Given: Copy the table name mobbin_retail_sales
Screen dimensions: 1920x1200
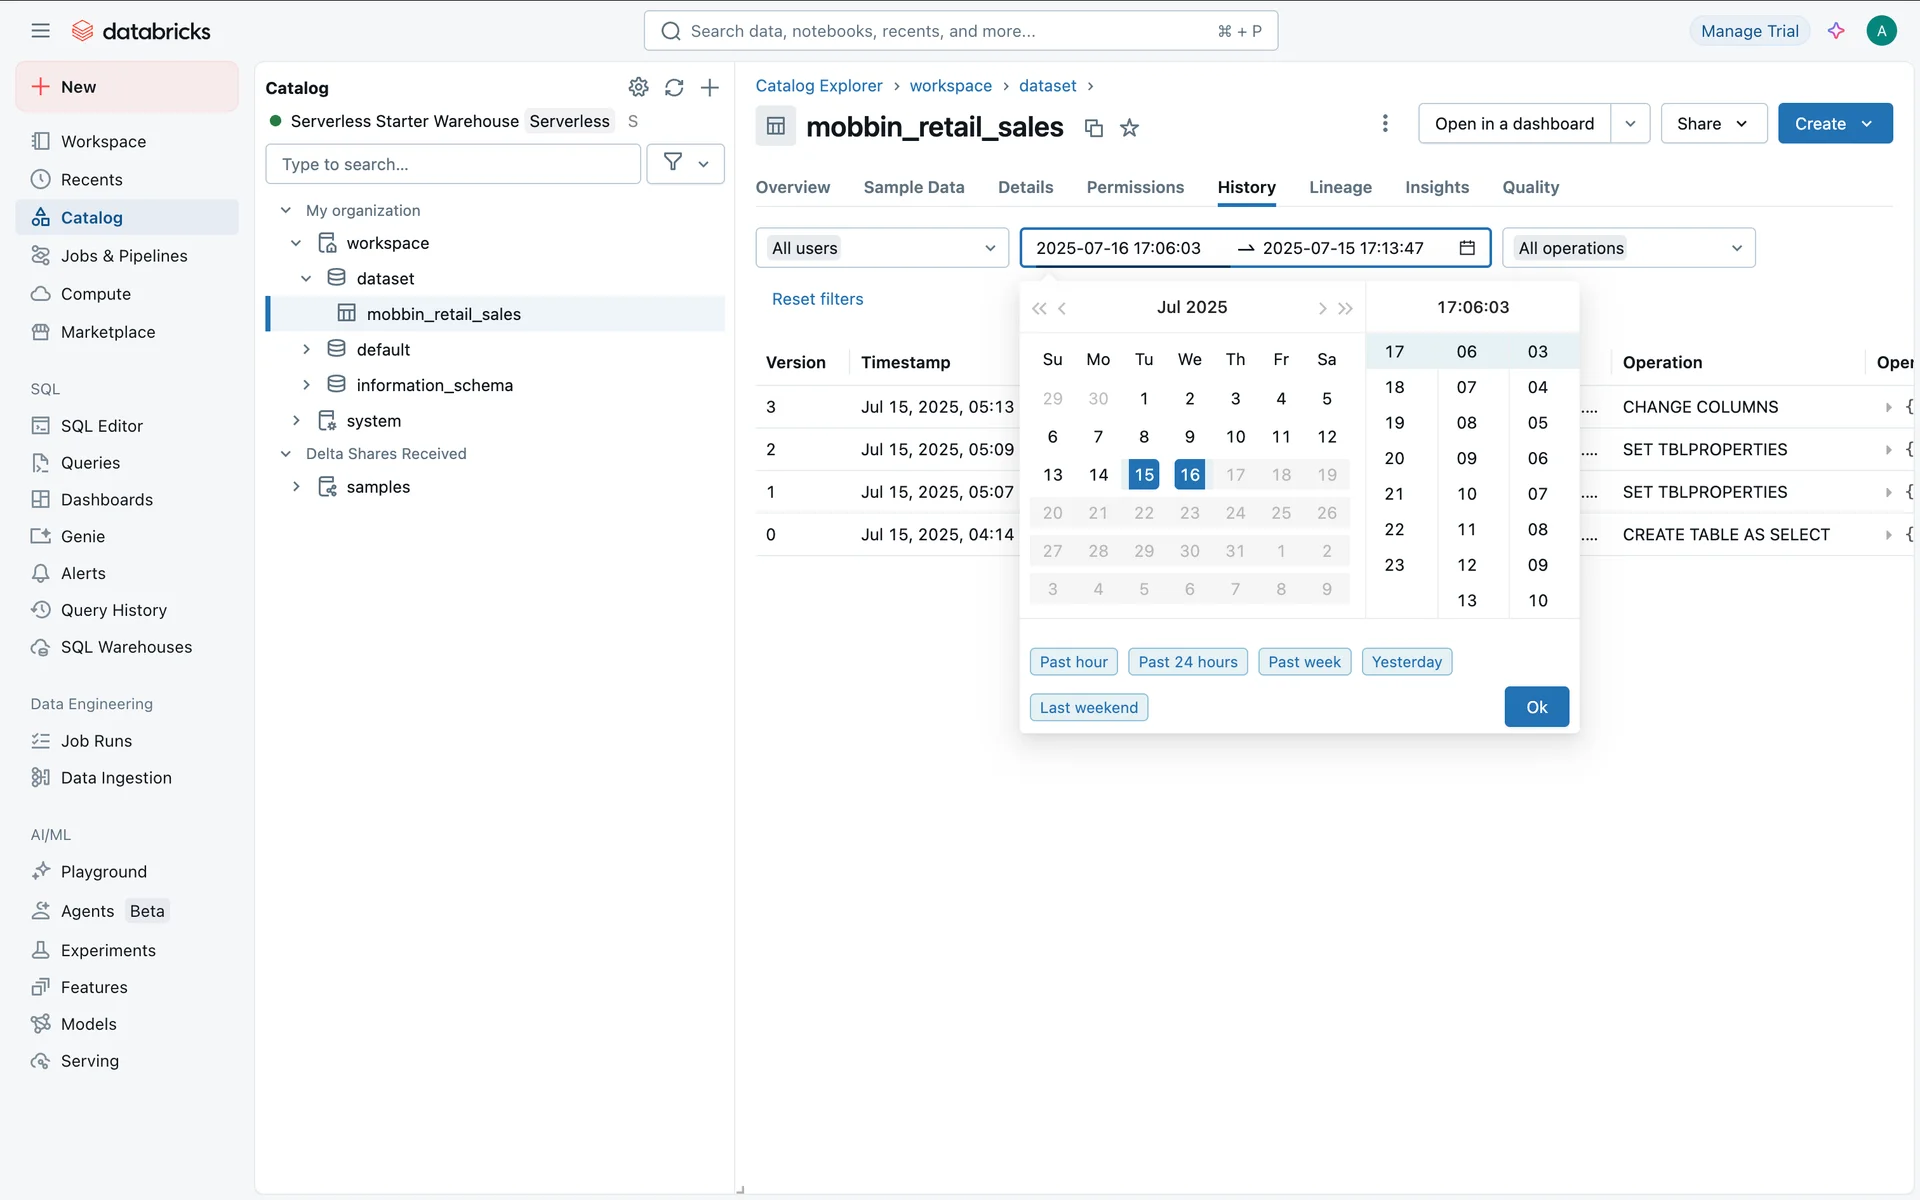Looking at the screenshot, I should click(x=1094, y=128).
